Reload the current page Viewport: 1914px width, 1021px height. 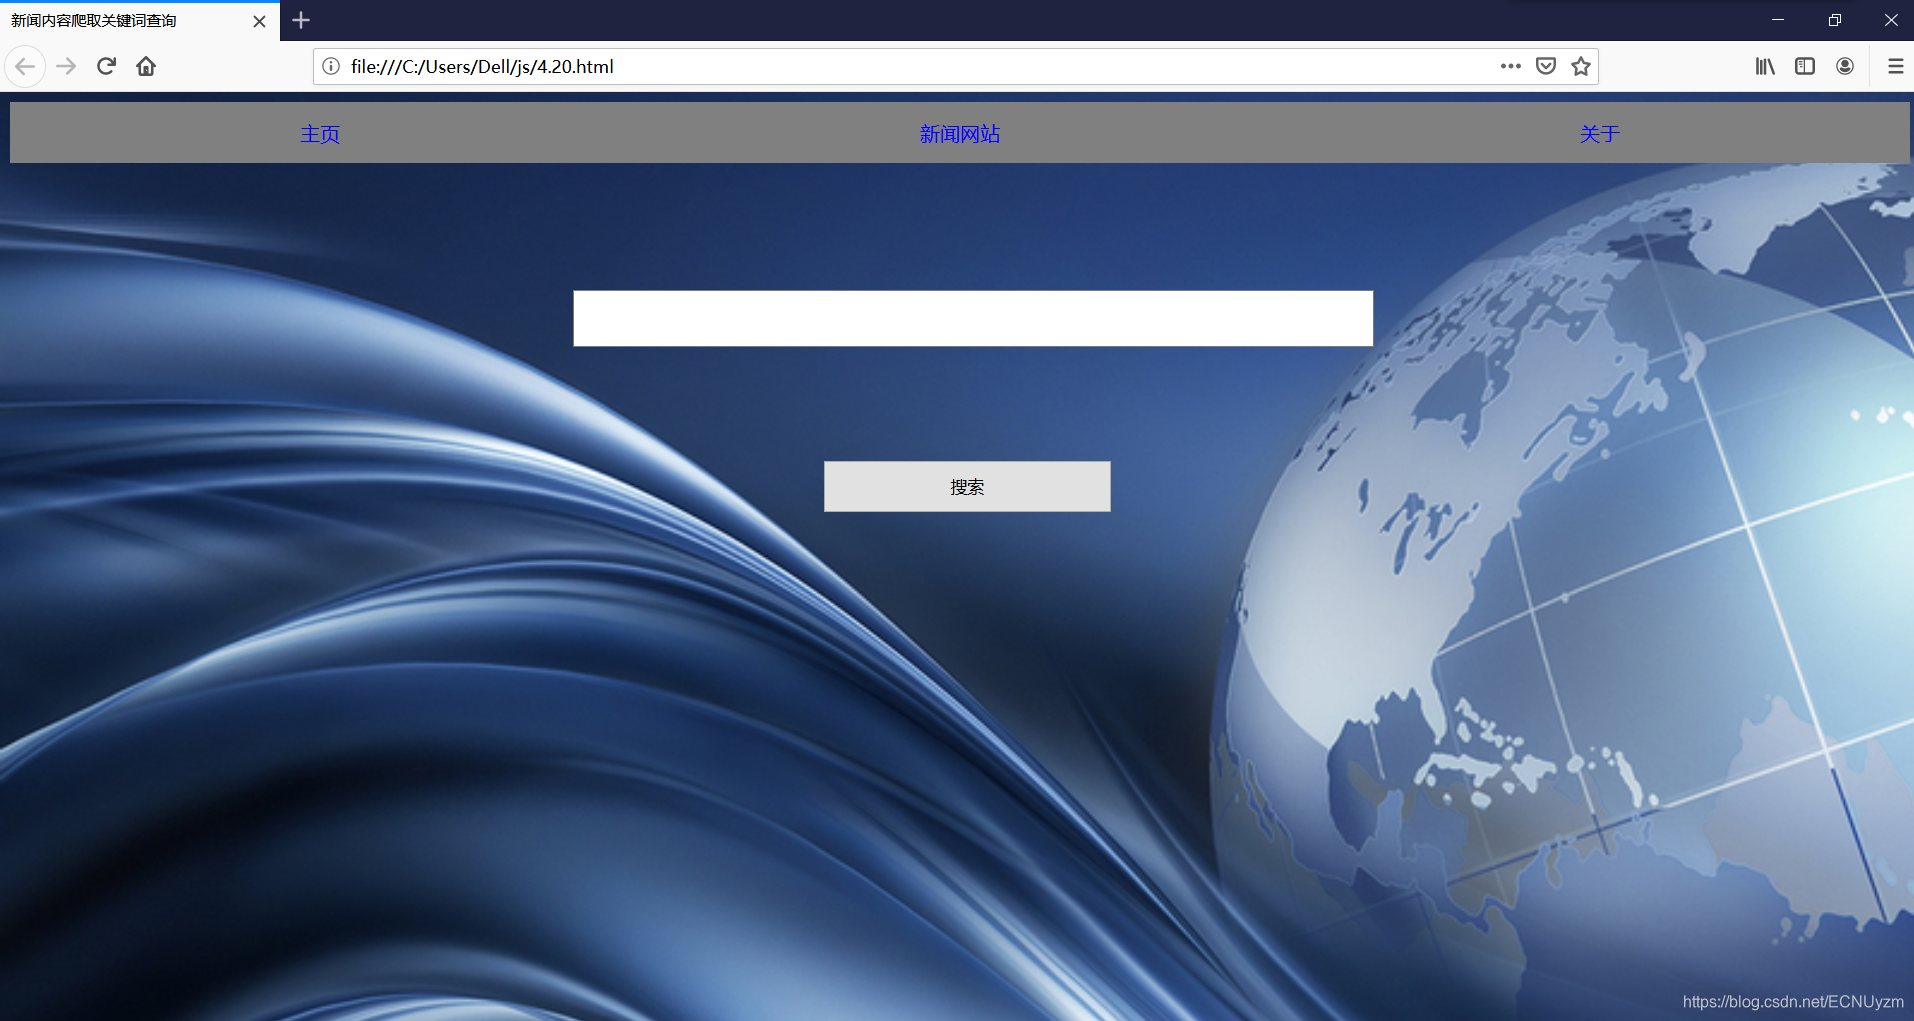point(106,67)
